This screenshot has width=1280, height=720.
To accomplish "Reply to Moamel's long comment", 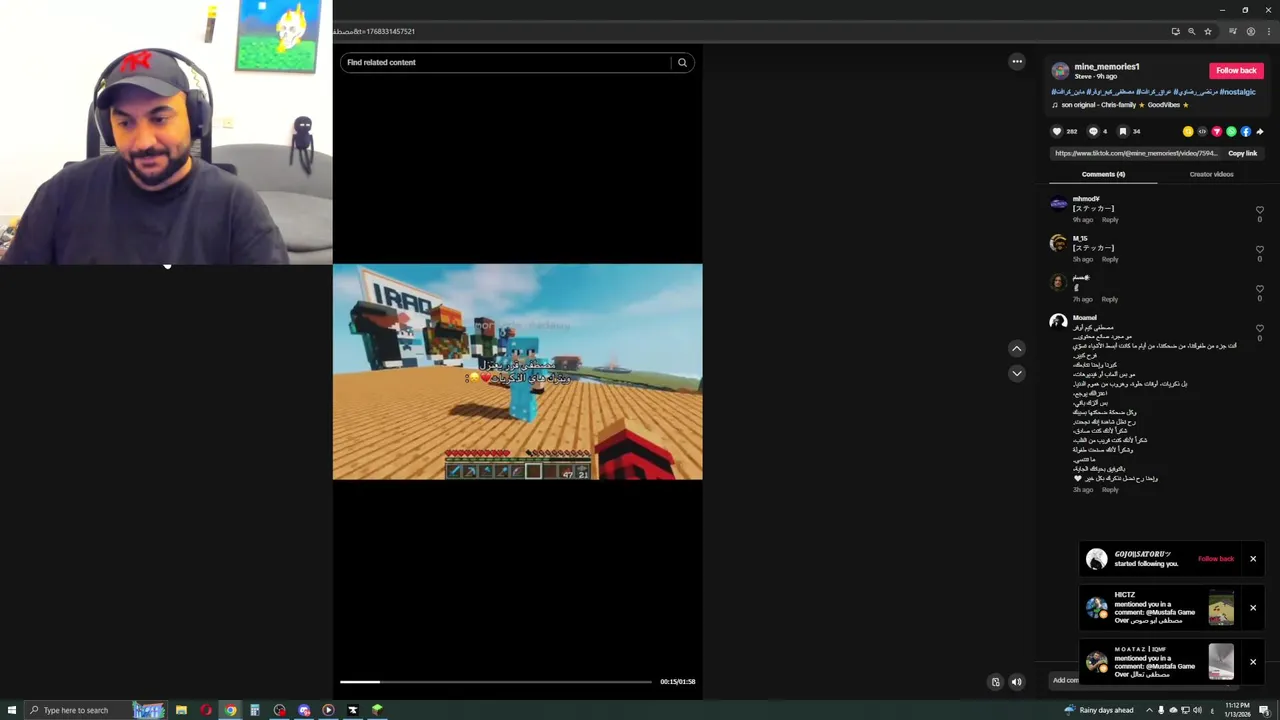I will click(x=1110, y=490).
